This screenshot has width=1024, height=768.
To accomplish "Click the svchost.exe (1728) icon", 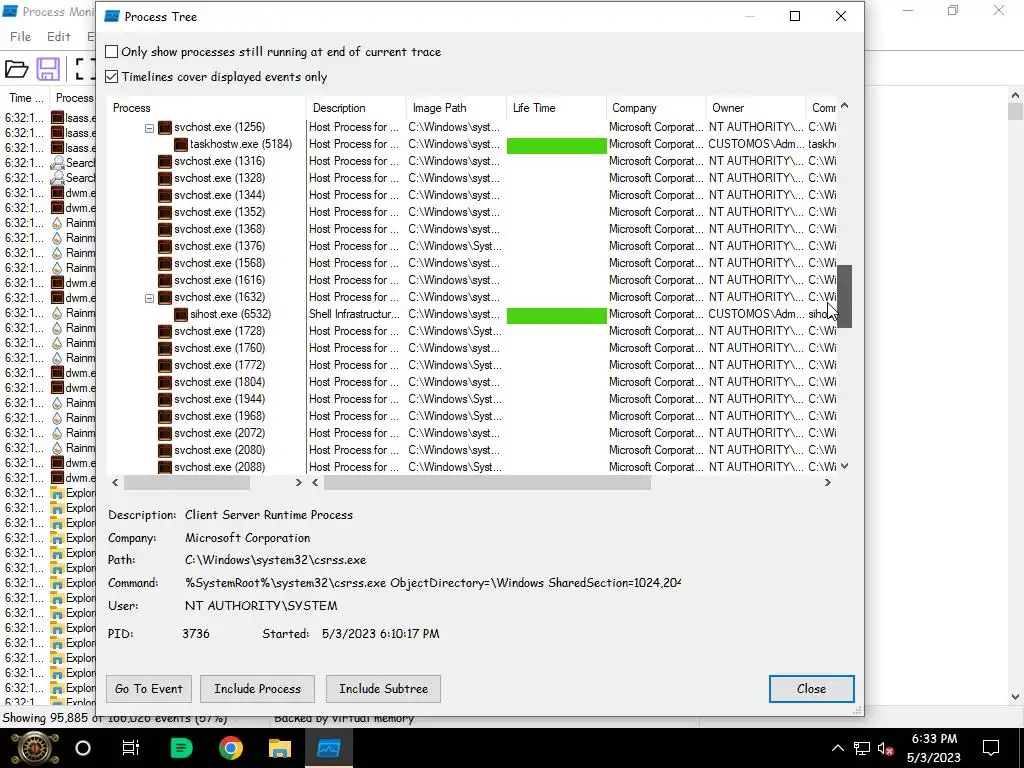I will pos(165,331).
